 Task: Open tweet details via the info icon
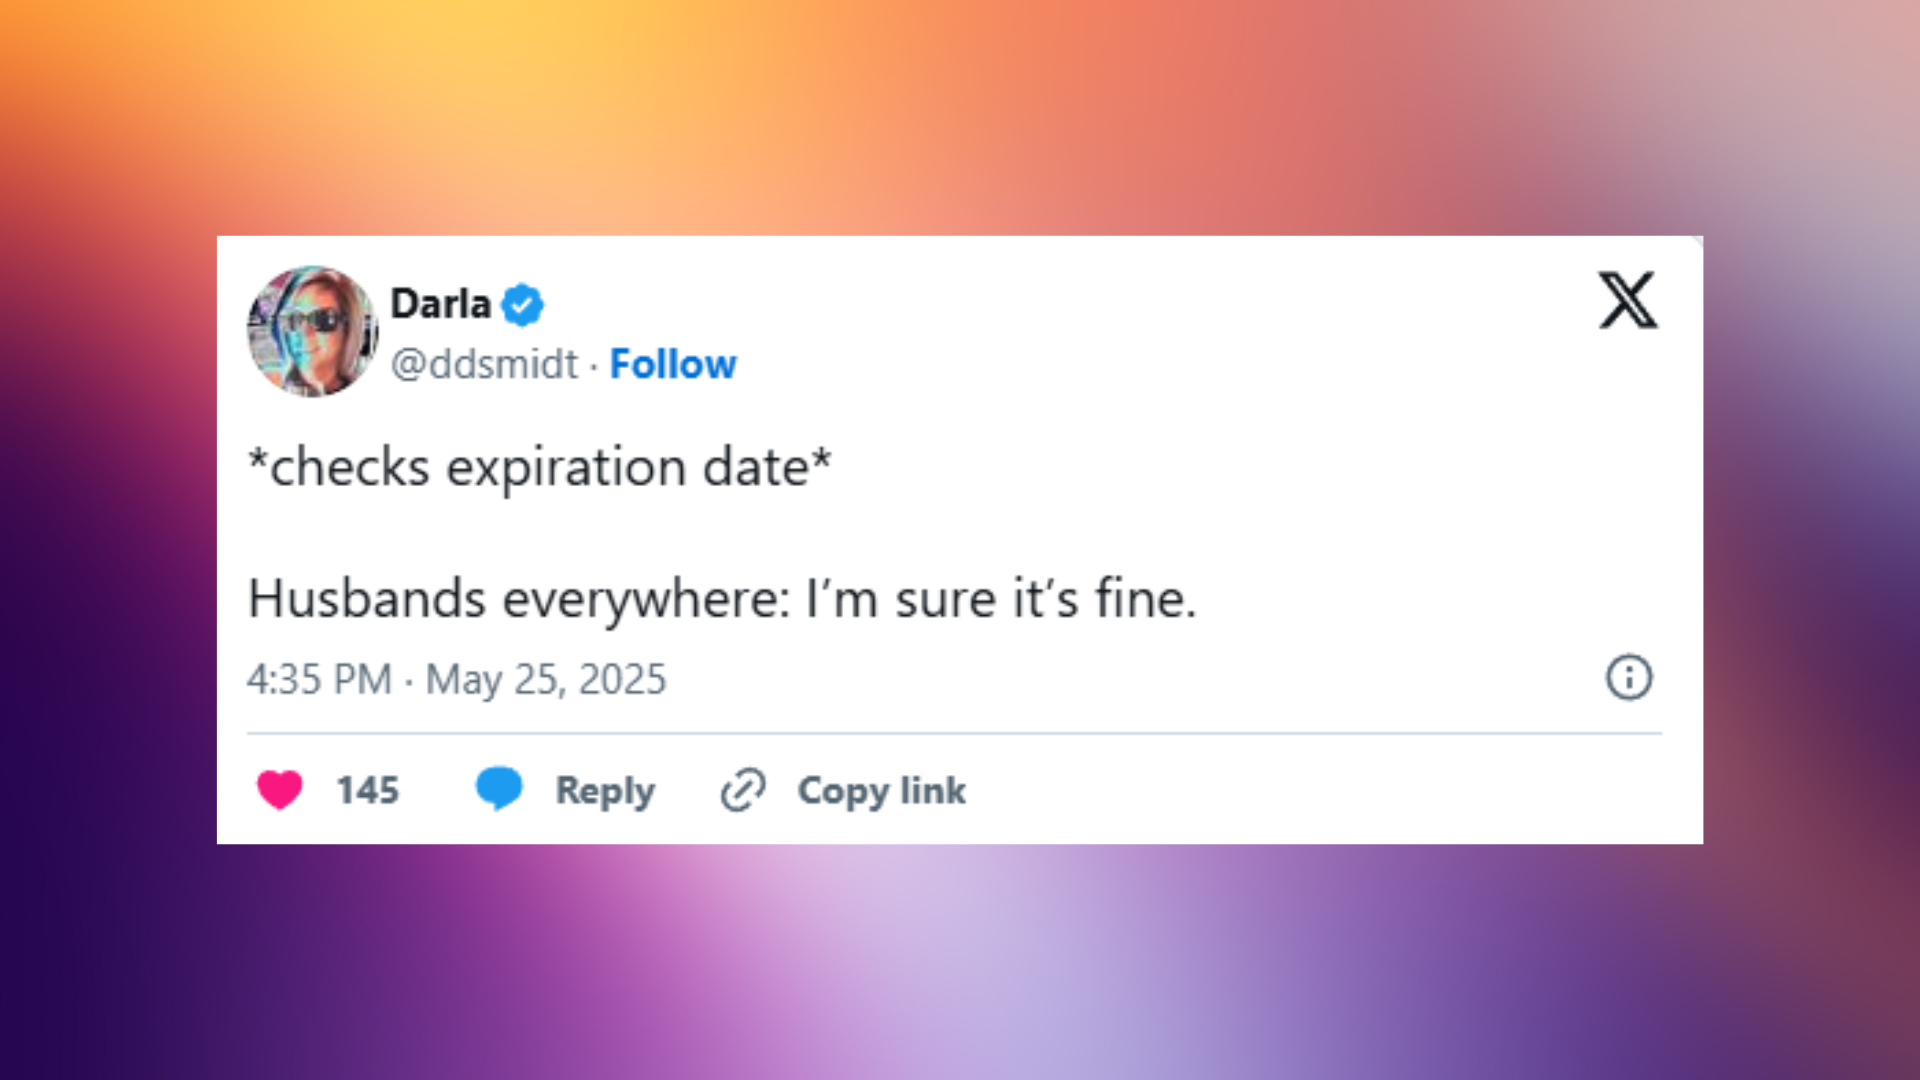click(x=1628, y=677)
